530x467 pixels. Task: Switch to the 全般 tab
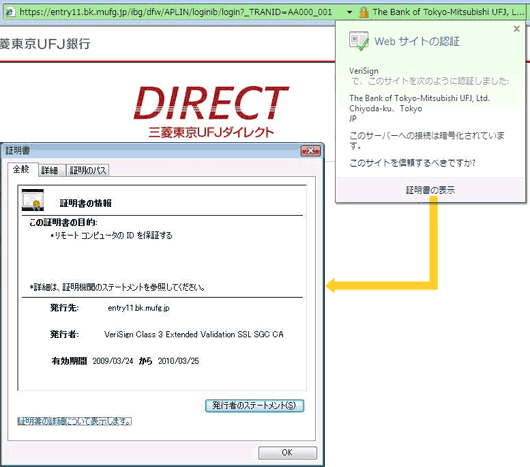(x=21, y=169)
